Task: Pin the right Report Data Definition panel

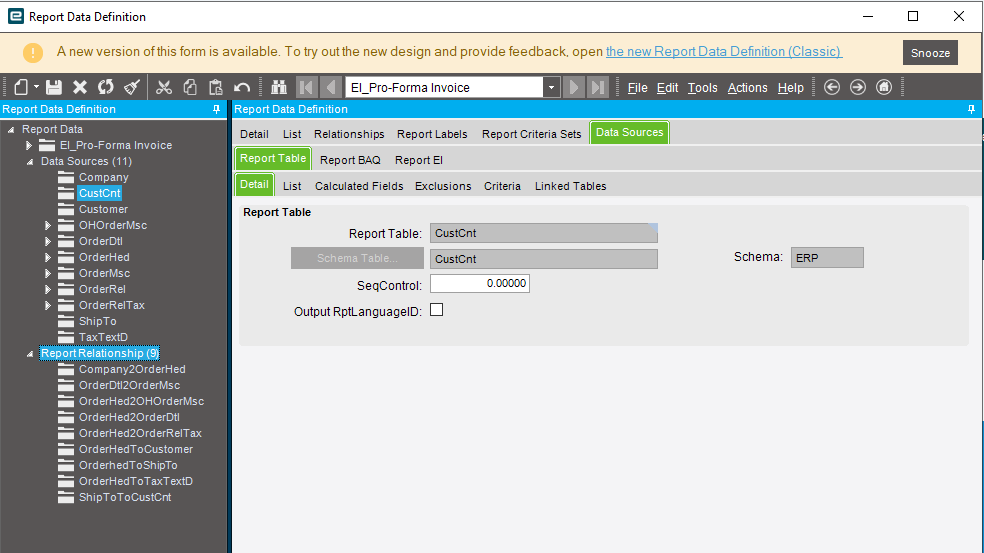Action: (971, 109)
